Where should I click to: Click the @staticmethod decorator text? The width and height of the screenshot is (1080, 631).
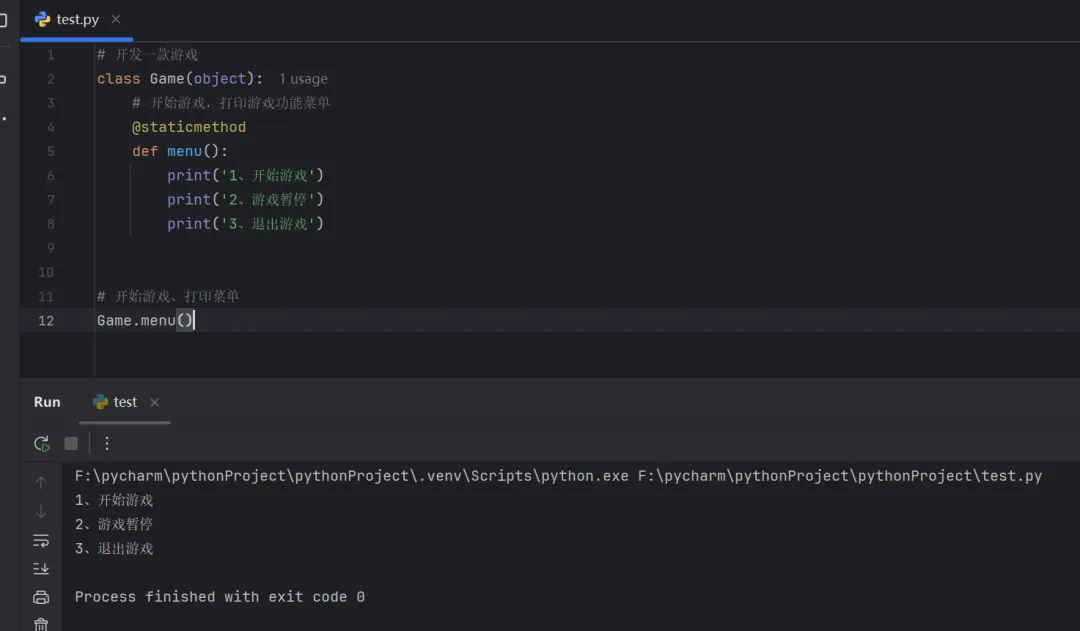click(x=189, y=127)
